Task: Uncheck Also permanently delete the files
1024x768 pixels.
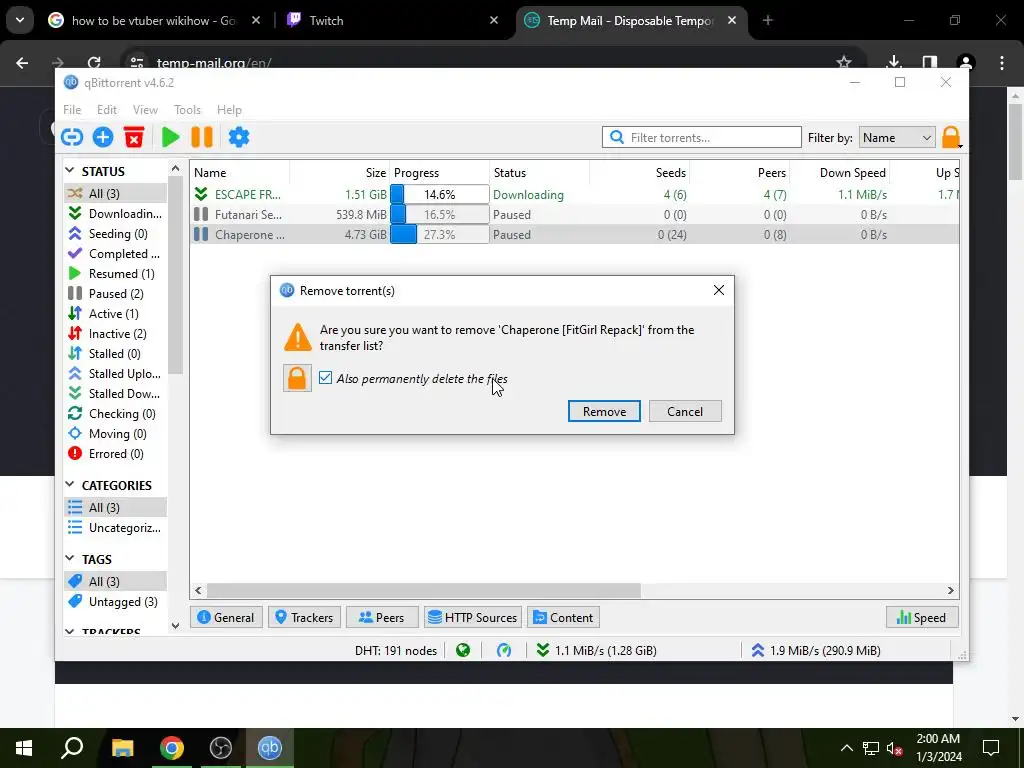Action: tap(325, 378)
